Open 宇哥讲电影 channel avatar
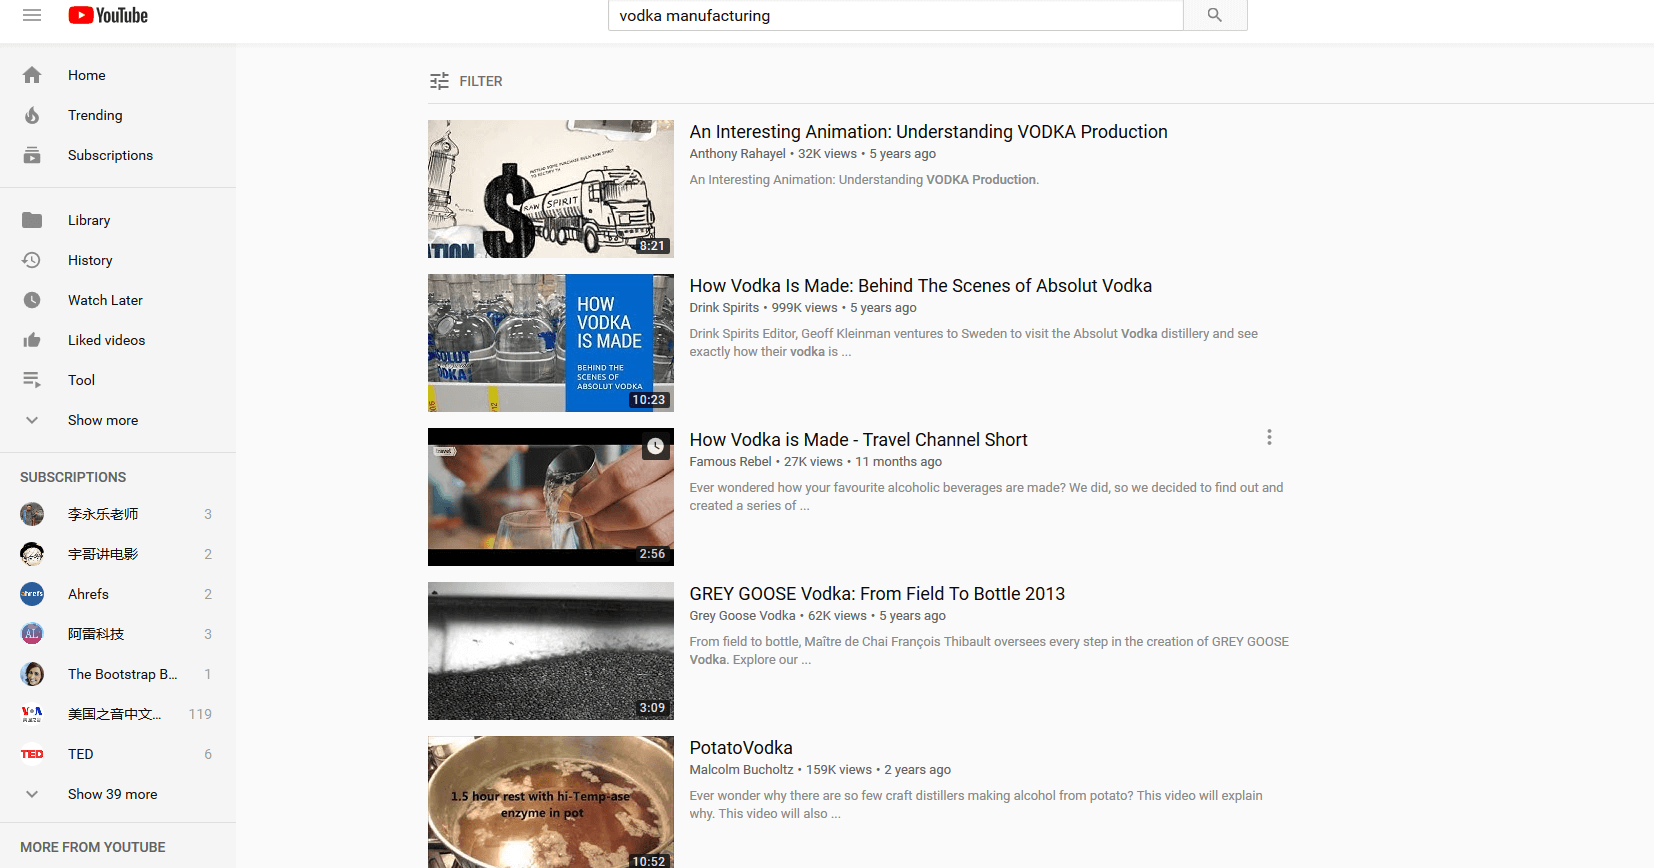This screenshot has width=1654, height=868. pos(32,554)
